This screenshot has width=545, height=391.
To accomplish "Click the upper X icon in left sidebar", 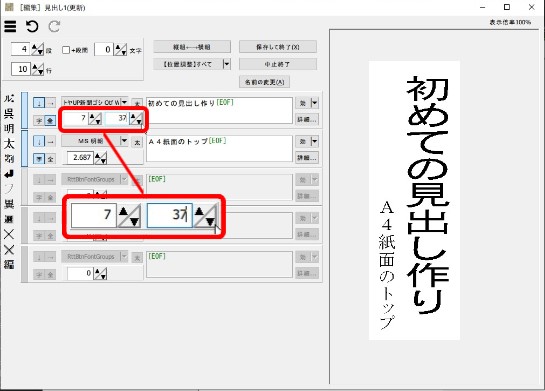I will tap(9, 234).
